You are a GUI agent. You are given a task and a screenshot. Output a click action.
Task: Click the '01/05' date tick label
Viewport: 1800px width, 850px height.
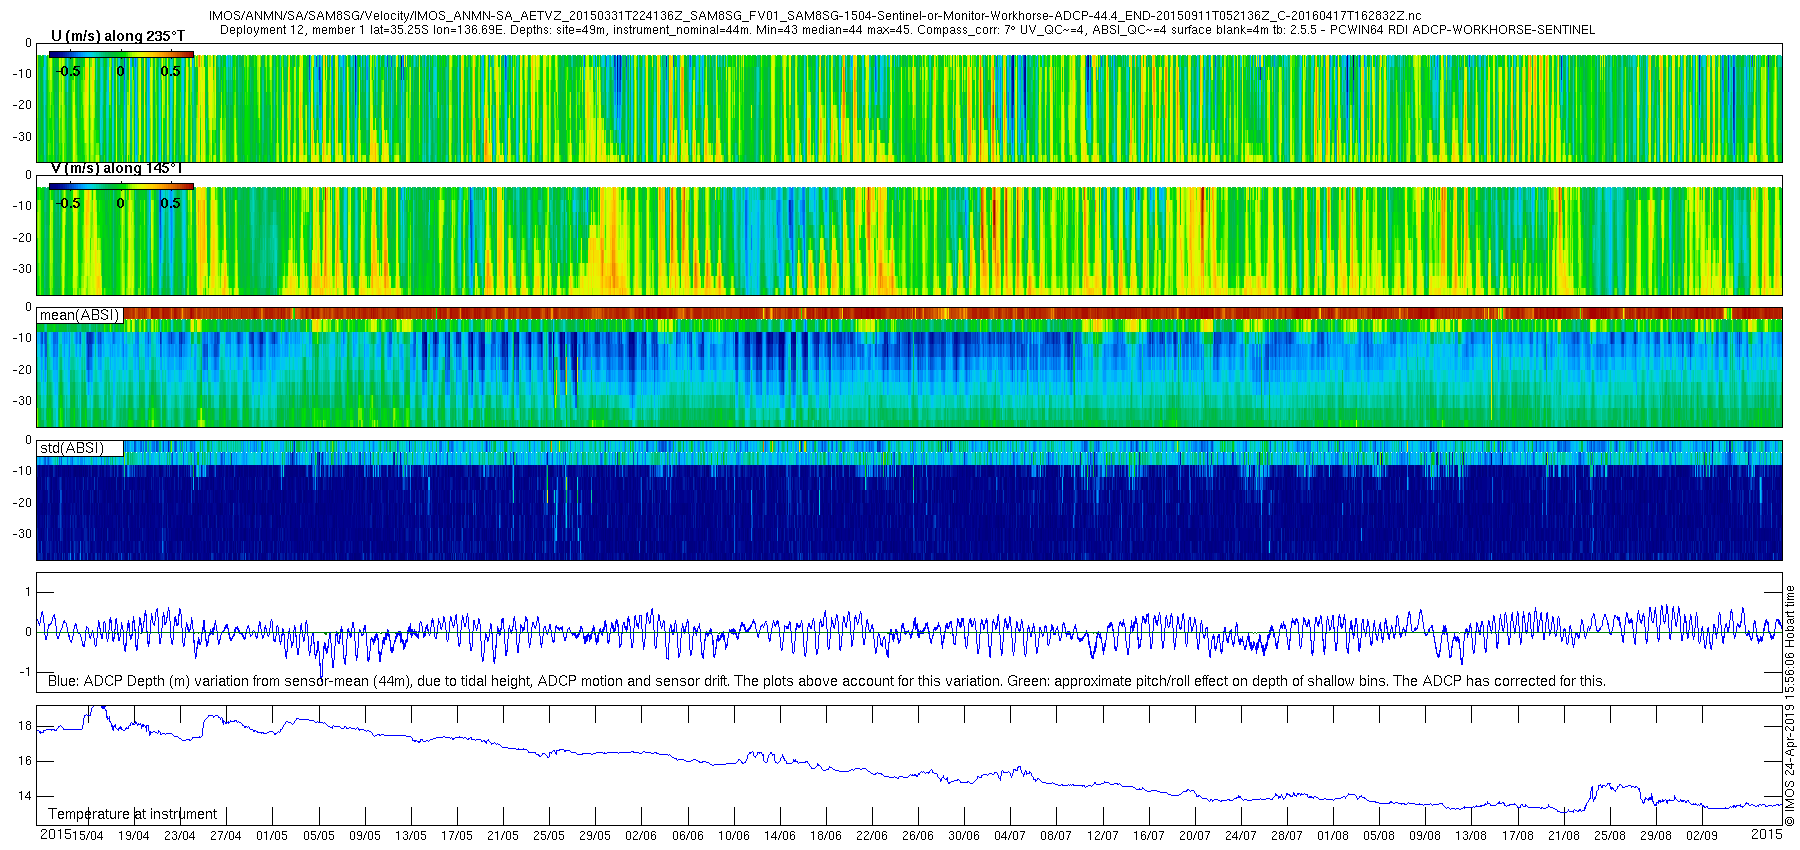pos(272,836)
